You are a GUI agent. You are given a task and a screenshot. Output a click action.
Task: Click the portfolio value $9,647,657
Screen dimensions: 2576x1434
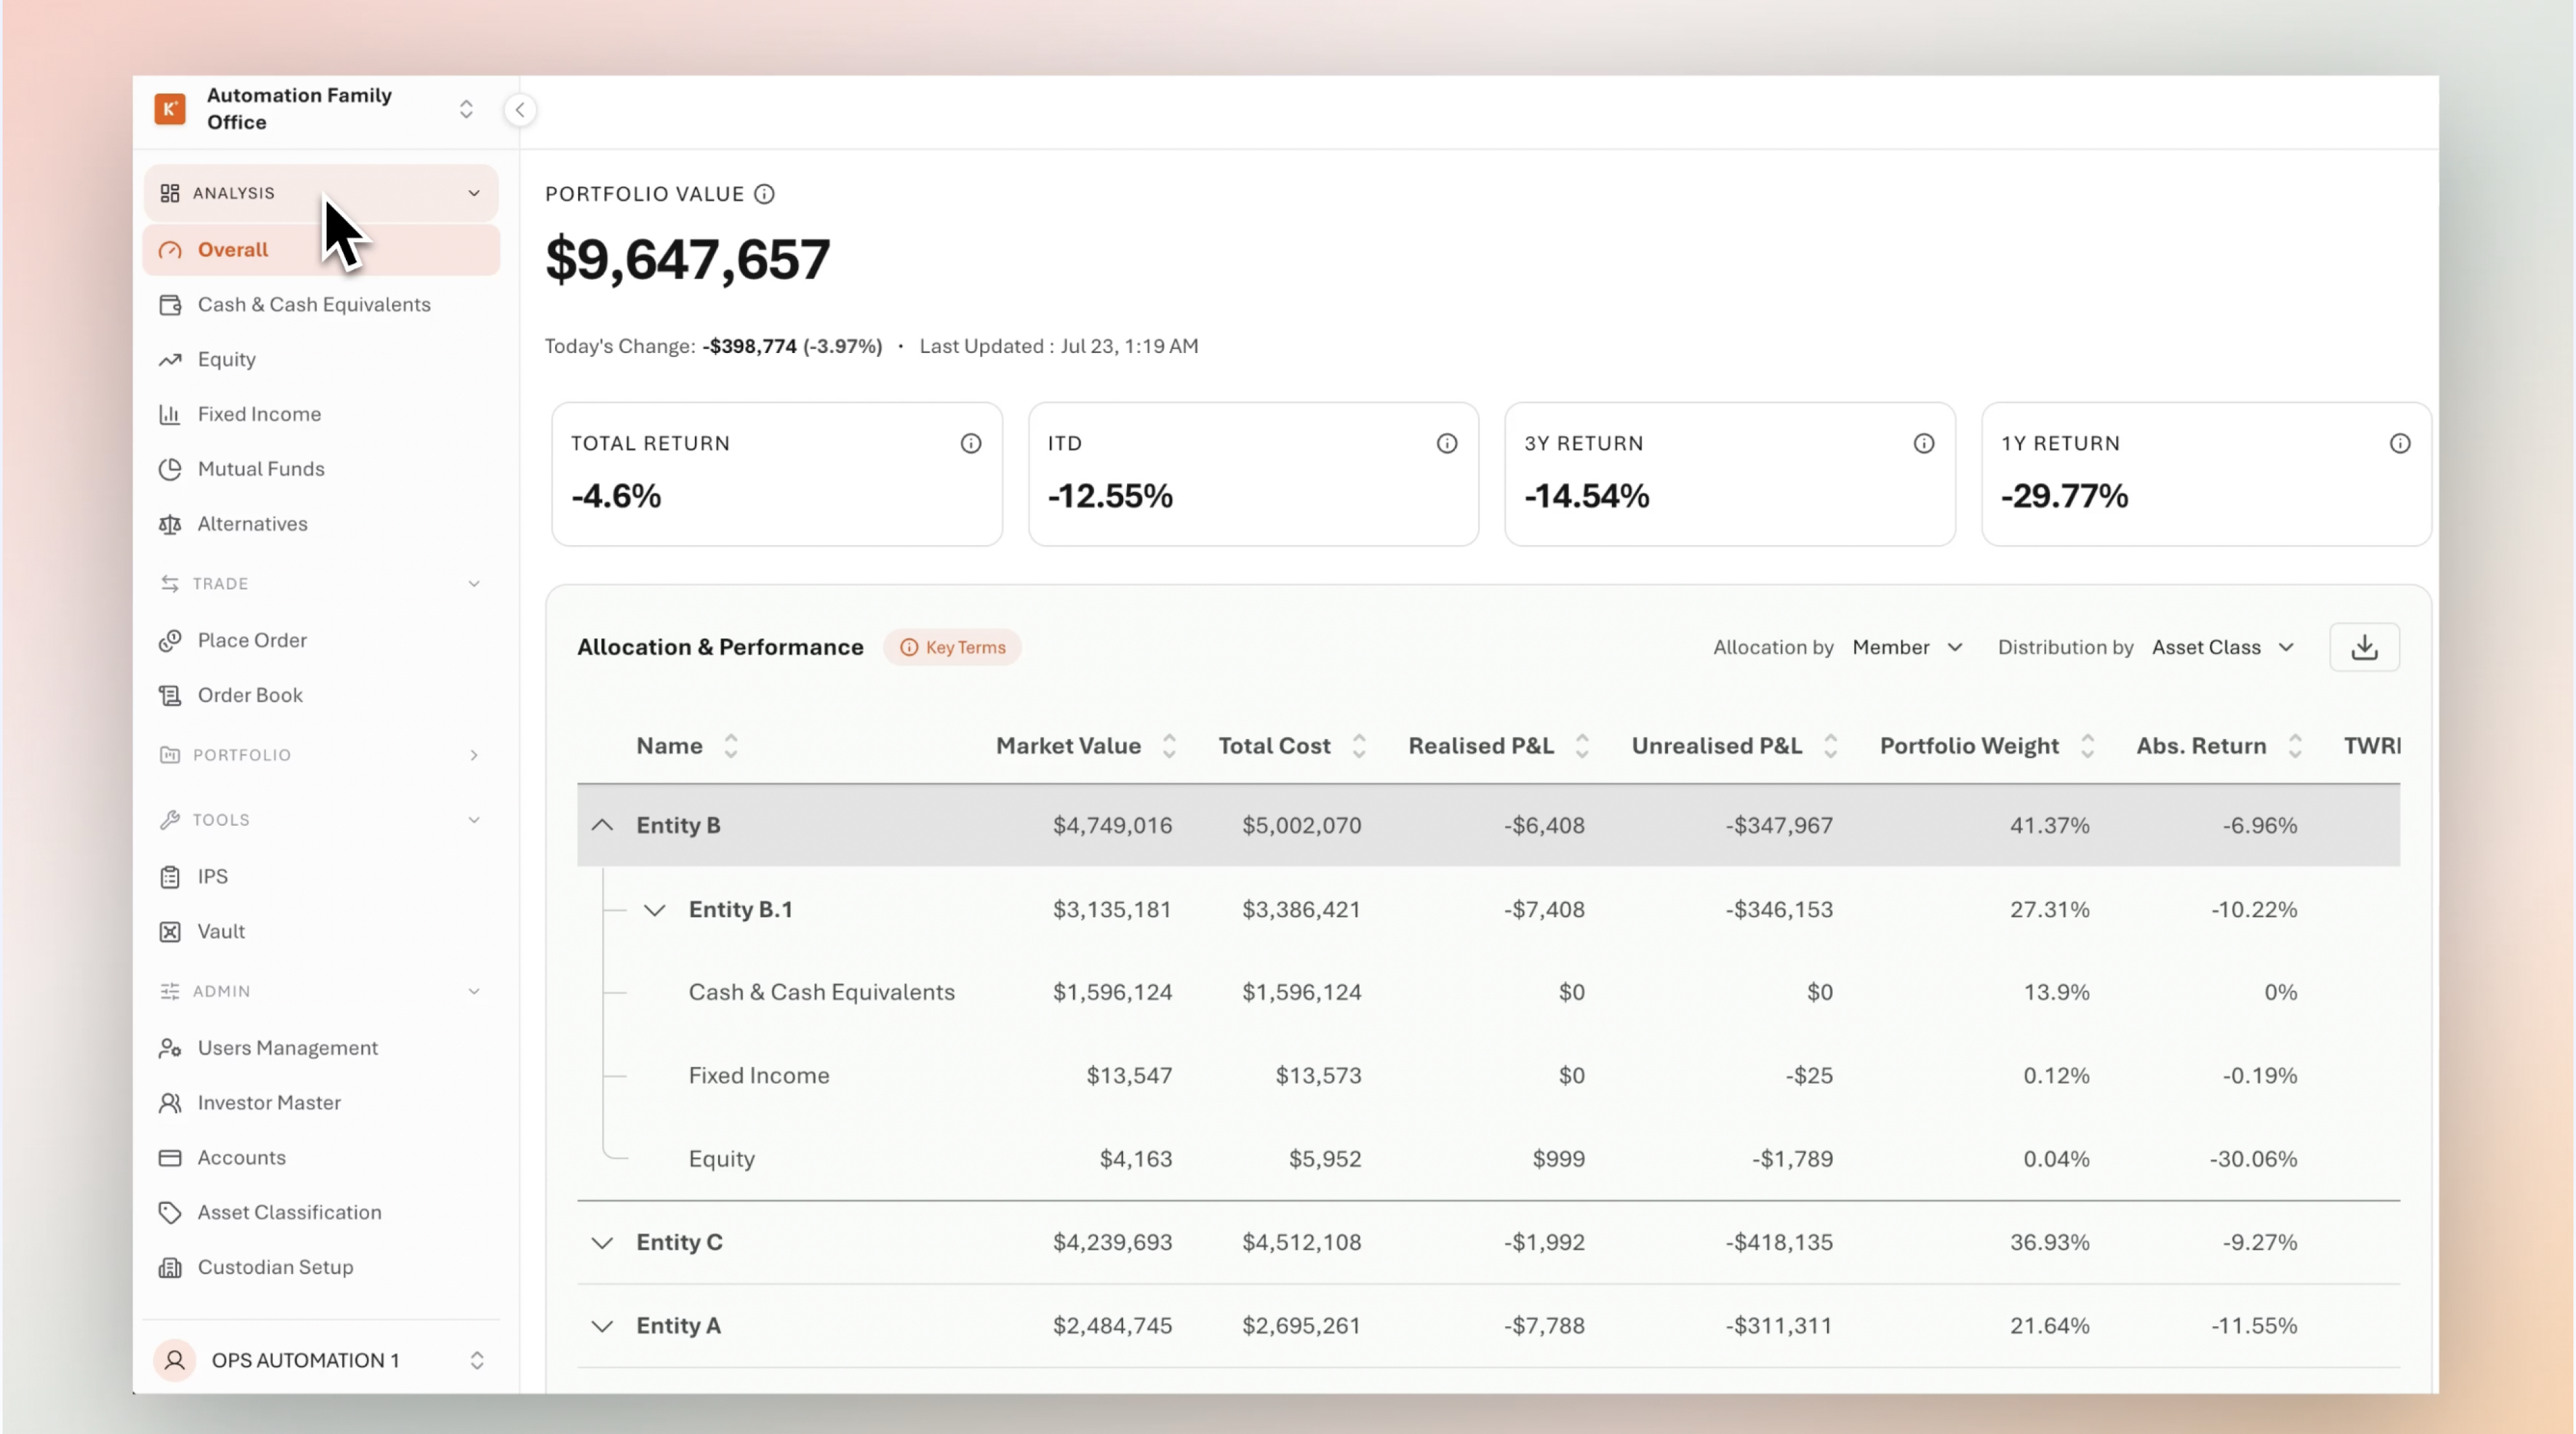[x=687, y=260]
